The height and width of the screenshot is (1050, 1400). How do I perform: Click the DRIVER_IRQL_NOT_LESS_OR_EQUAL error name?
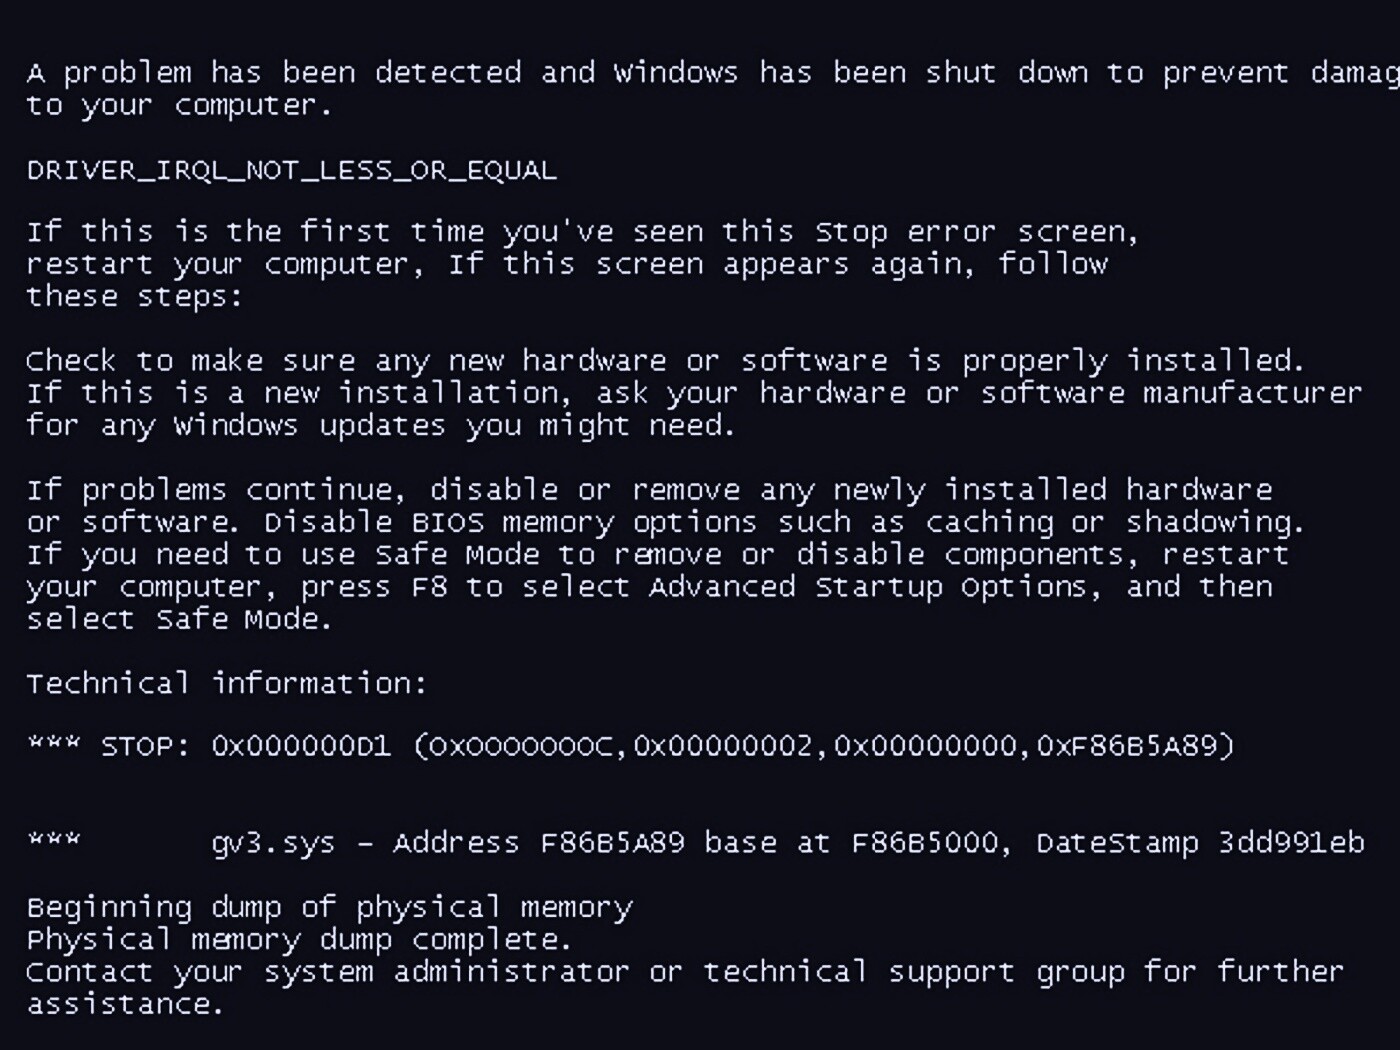click(x=291, y=171)
